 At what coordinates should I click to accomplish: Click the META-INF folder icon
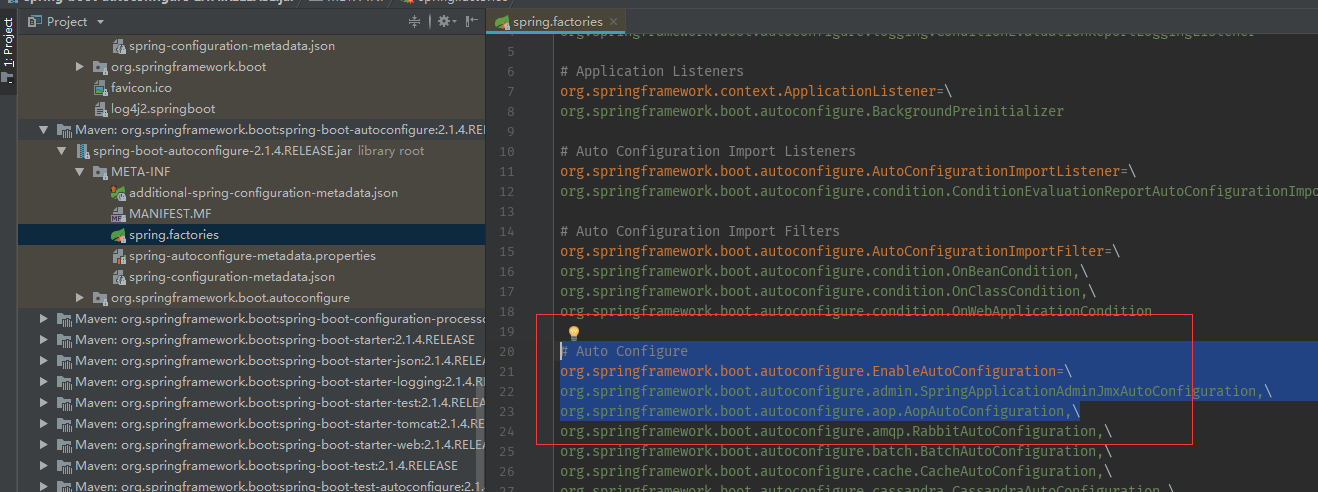coord(101,172)
